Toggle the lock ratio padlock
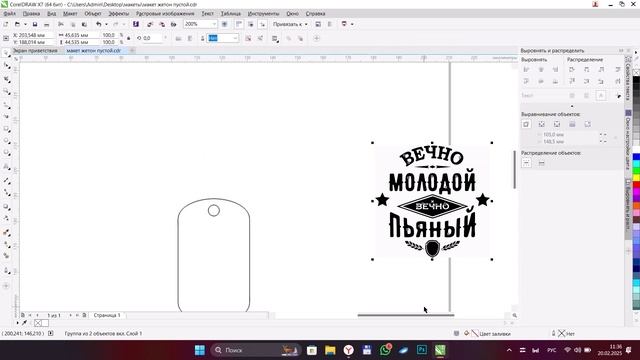Image resolution: width=640 pixels, height=360 pixels. (129, 38)
